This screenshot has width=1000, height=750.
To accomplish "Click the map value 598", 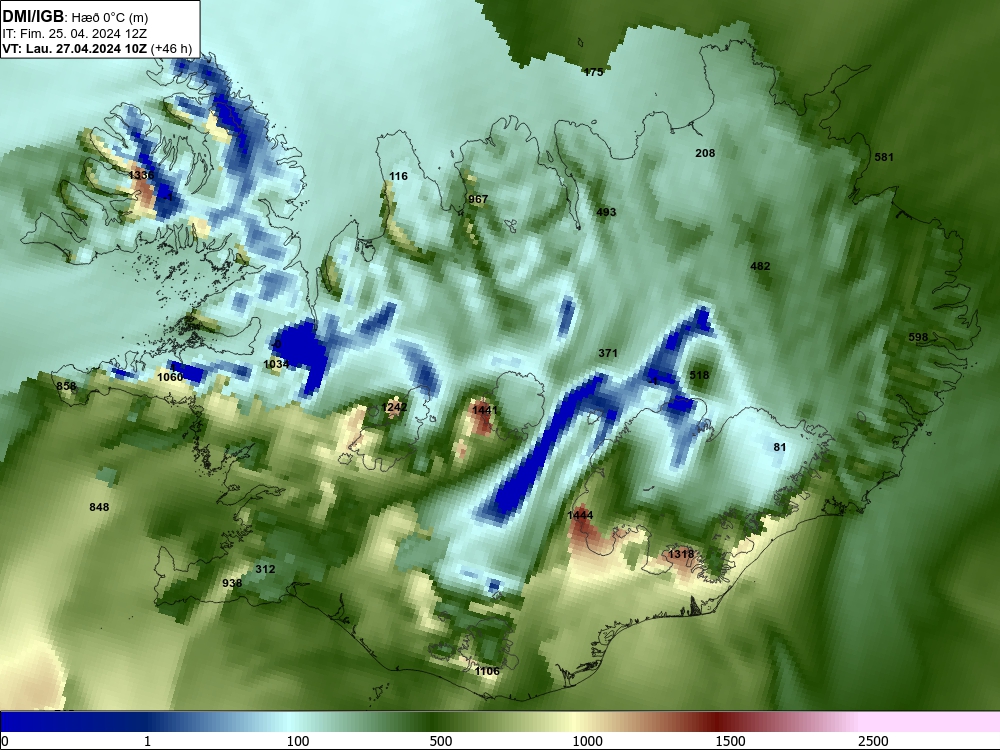I will coord(918,337).
